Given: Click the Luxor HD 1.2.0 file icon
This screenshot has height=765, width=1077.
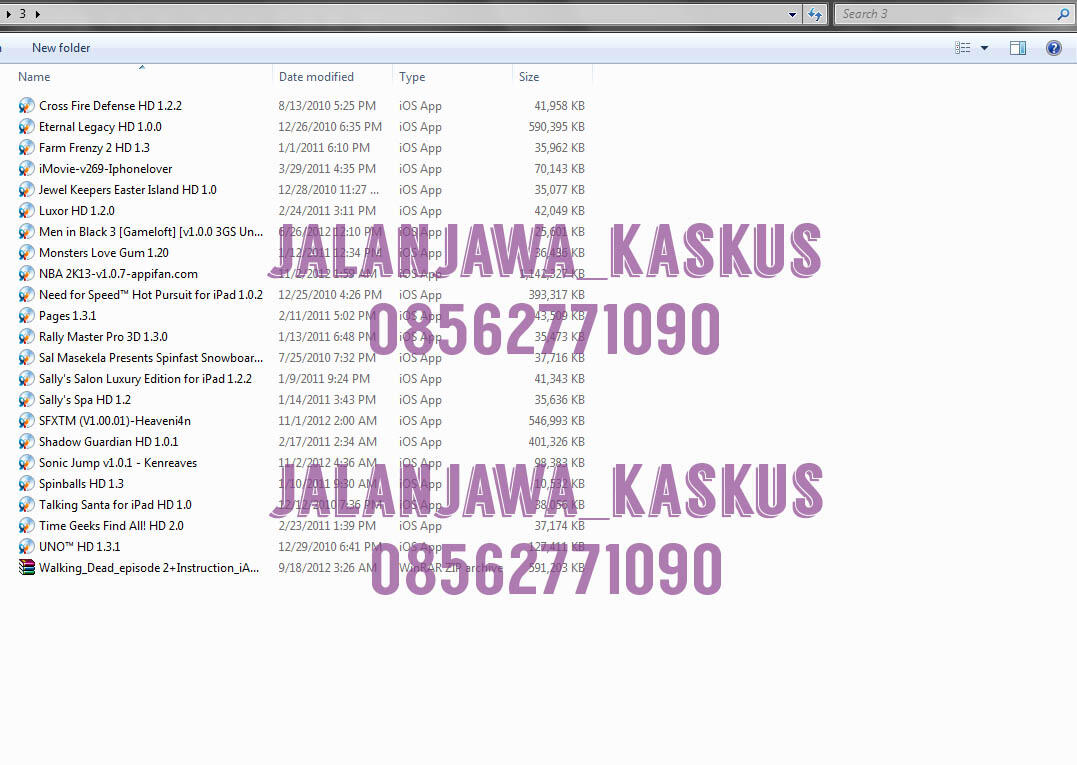Looking at the screenshot, I should click(x=26, y=211).
